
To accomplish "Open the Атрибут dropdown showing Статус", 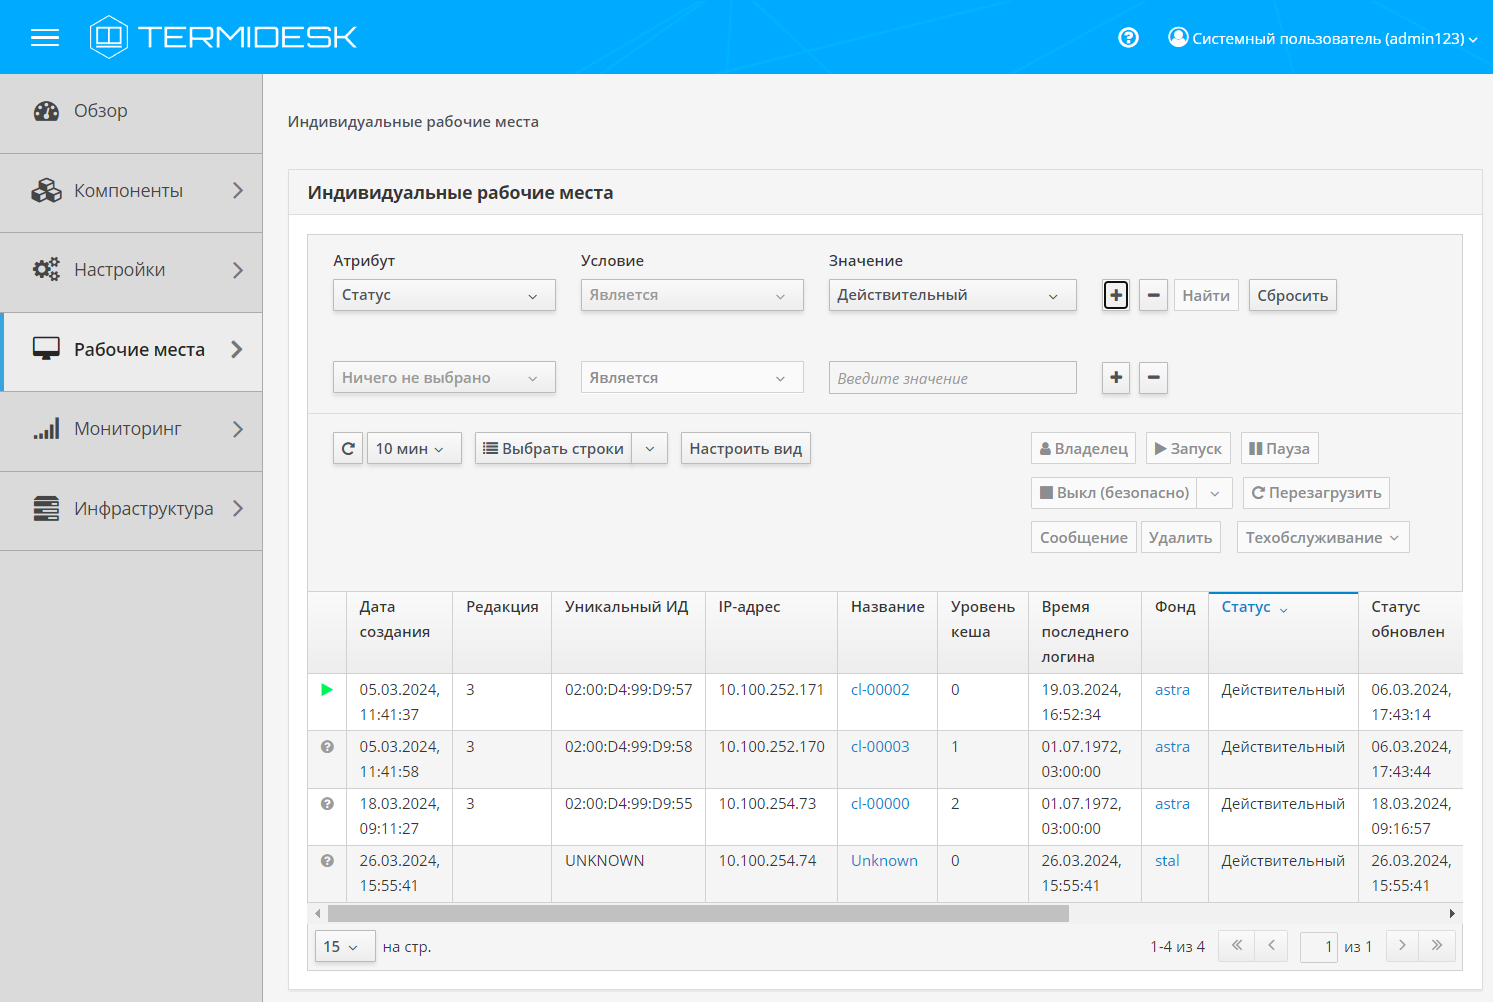I will [443, 296].
